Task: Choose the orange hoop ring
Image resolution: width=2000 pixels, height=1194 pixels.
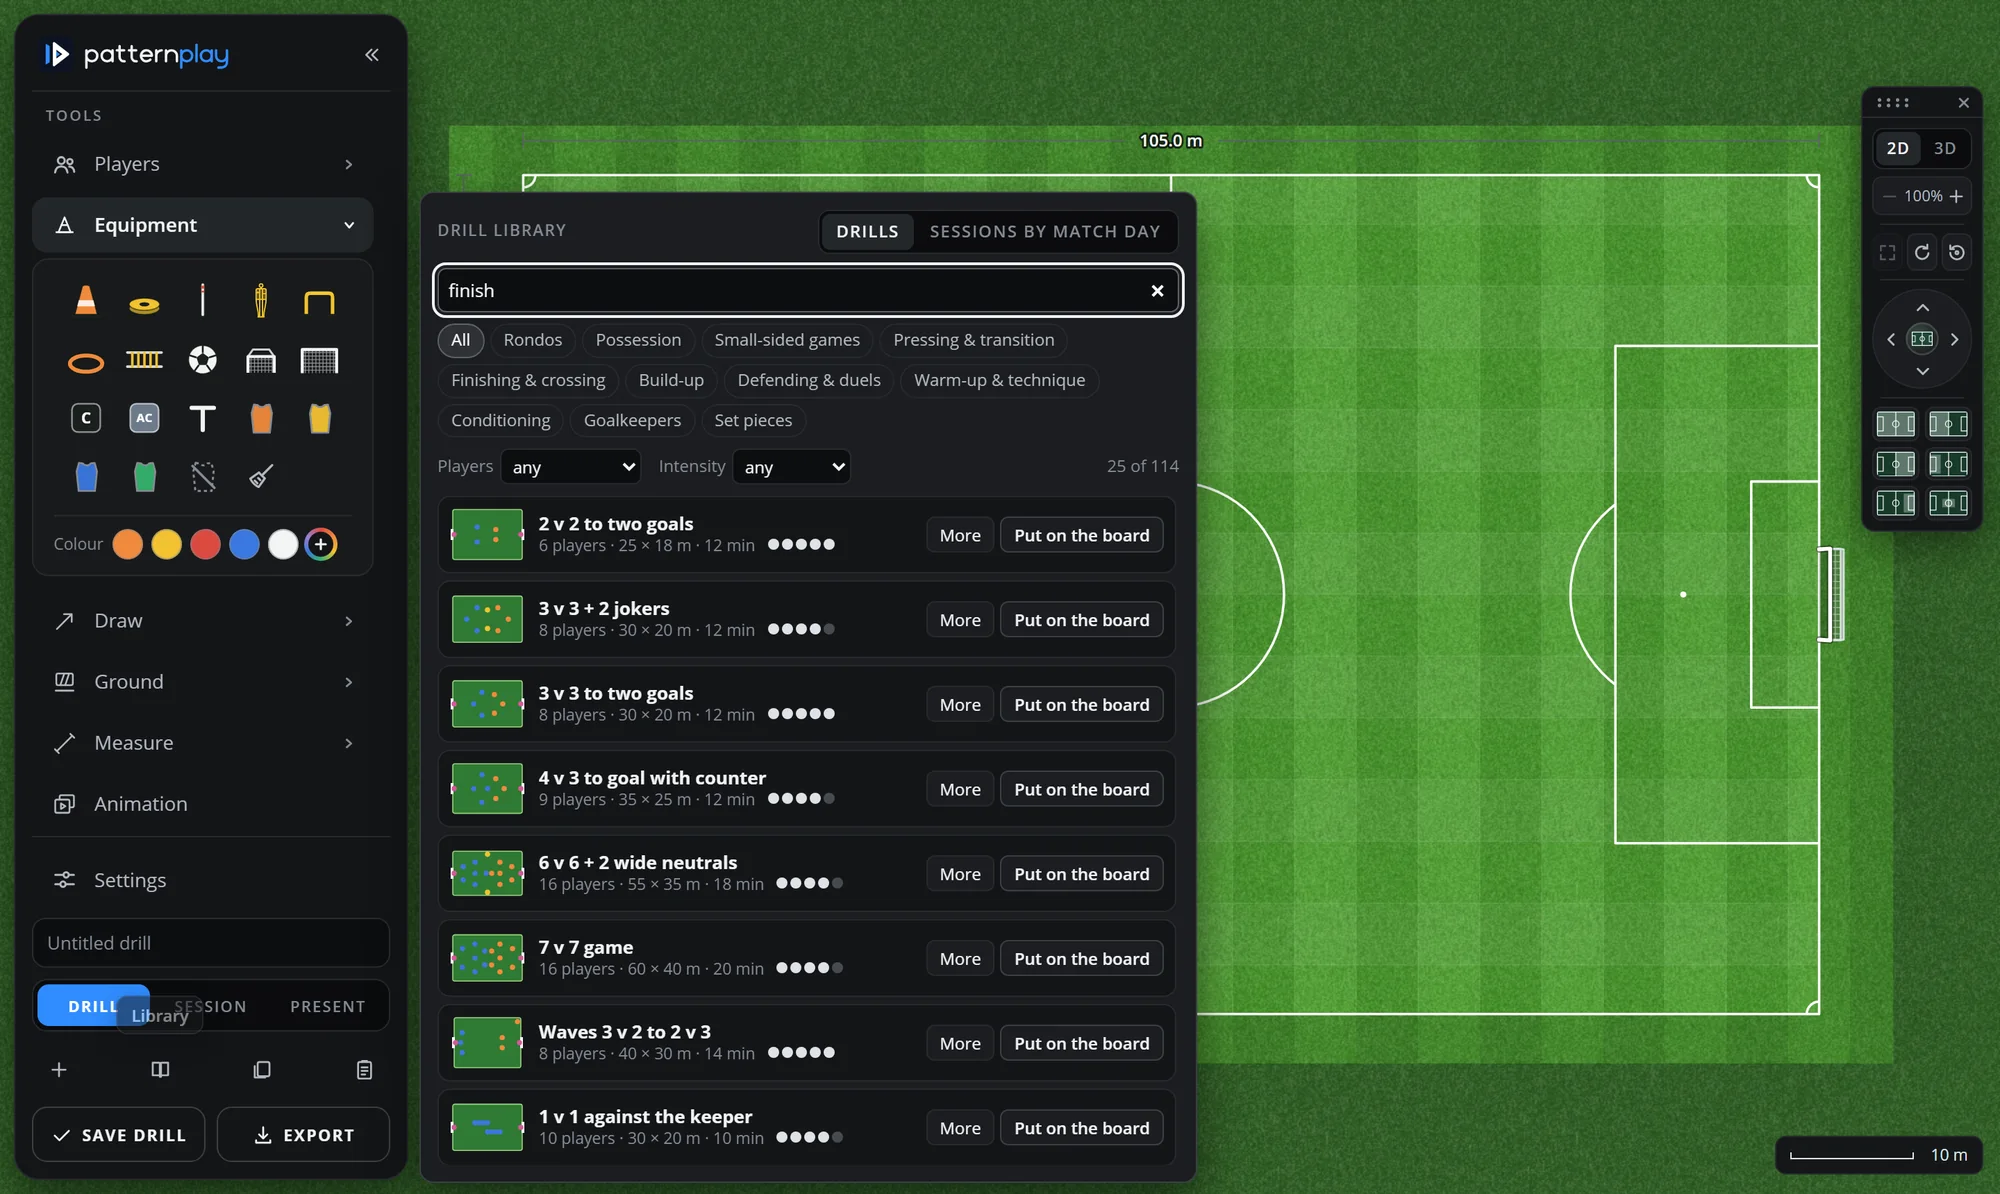Action: pyautogui.click(x=86, y=362)
